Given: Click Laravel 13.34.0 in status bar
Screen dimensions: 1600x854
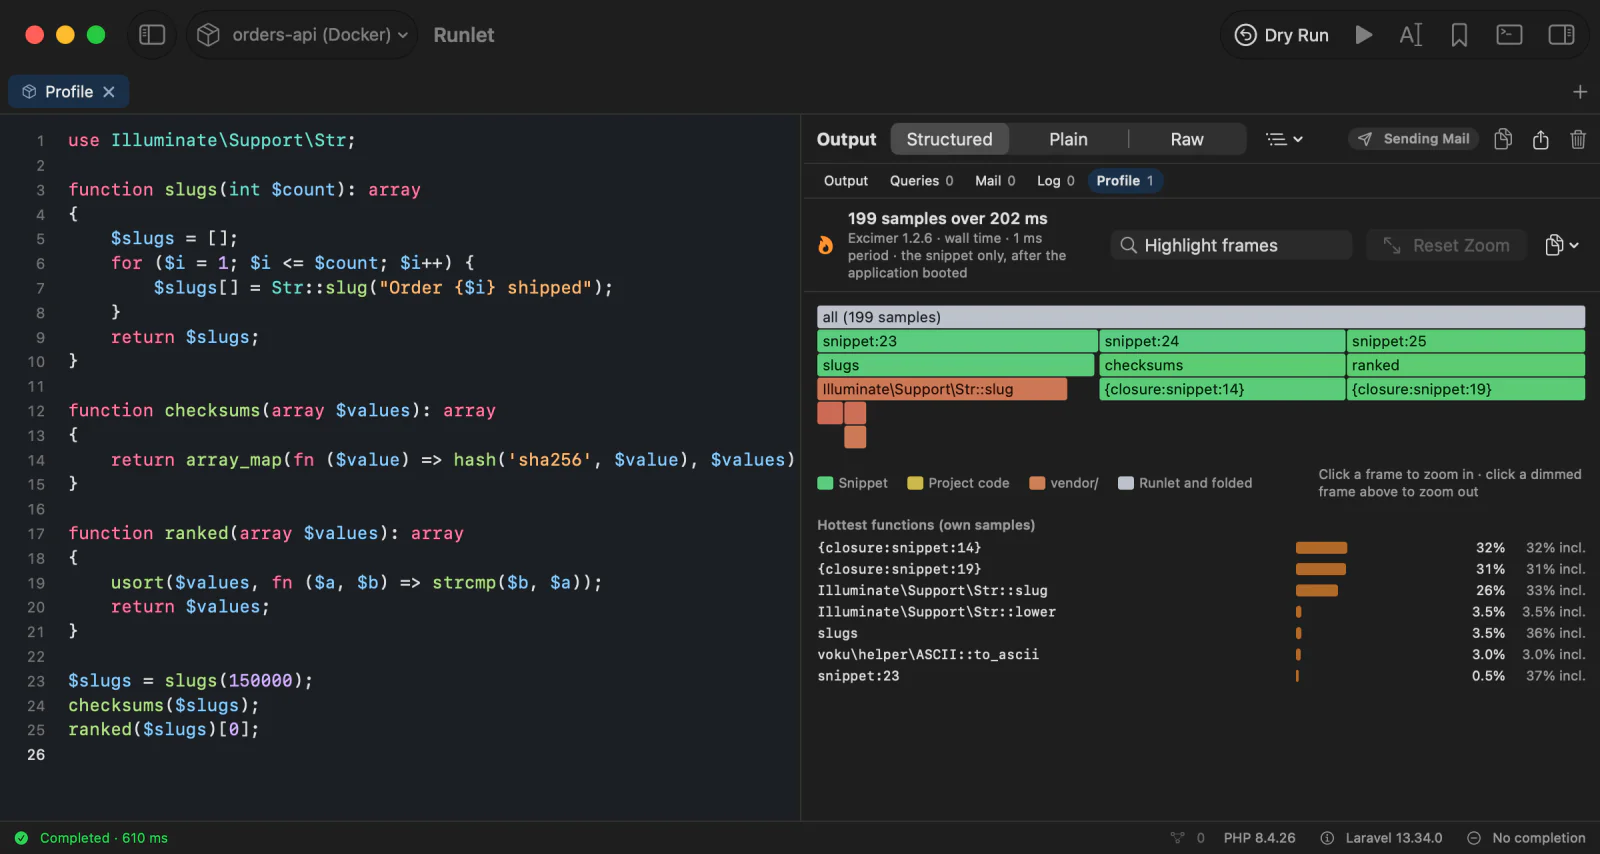Looking at the screenshot, I should [1394, 838].
